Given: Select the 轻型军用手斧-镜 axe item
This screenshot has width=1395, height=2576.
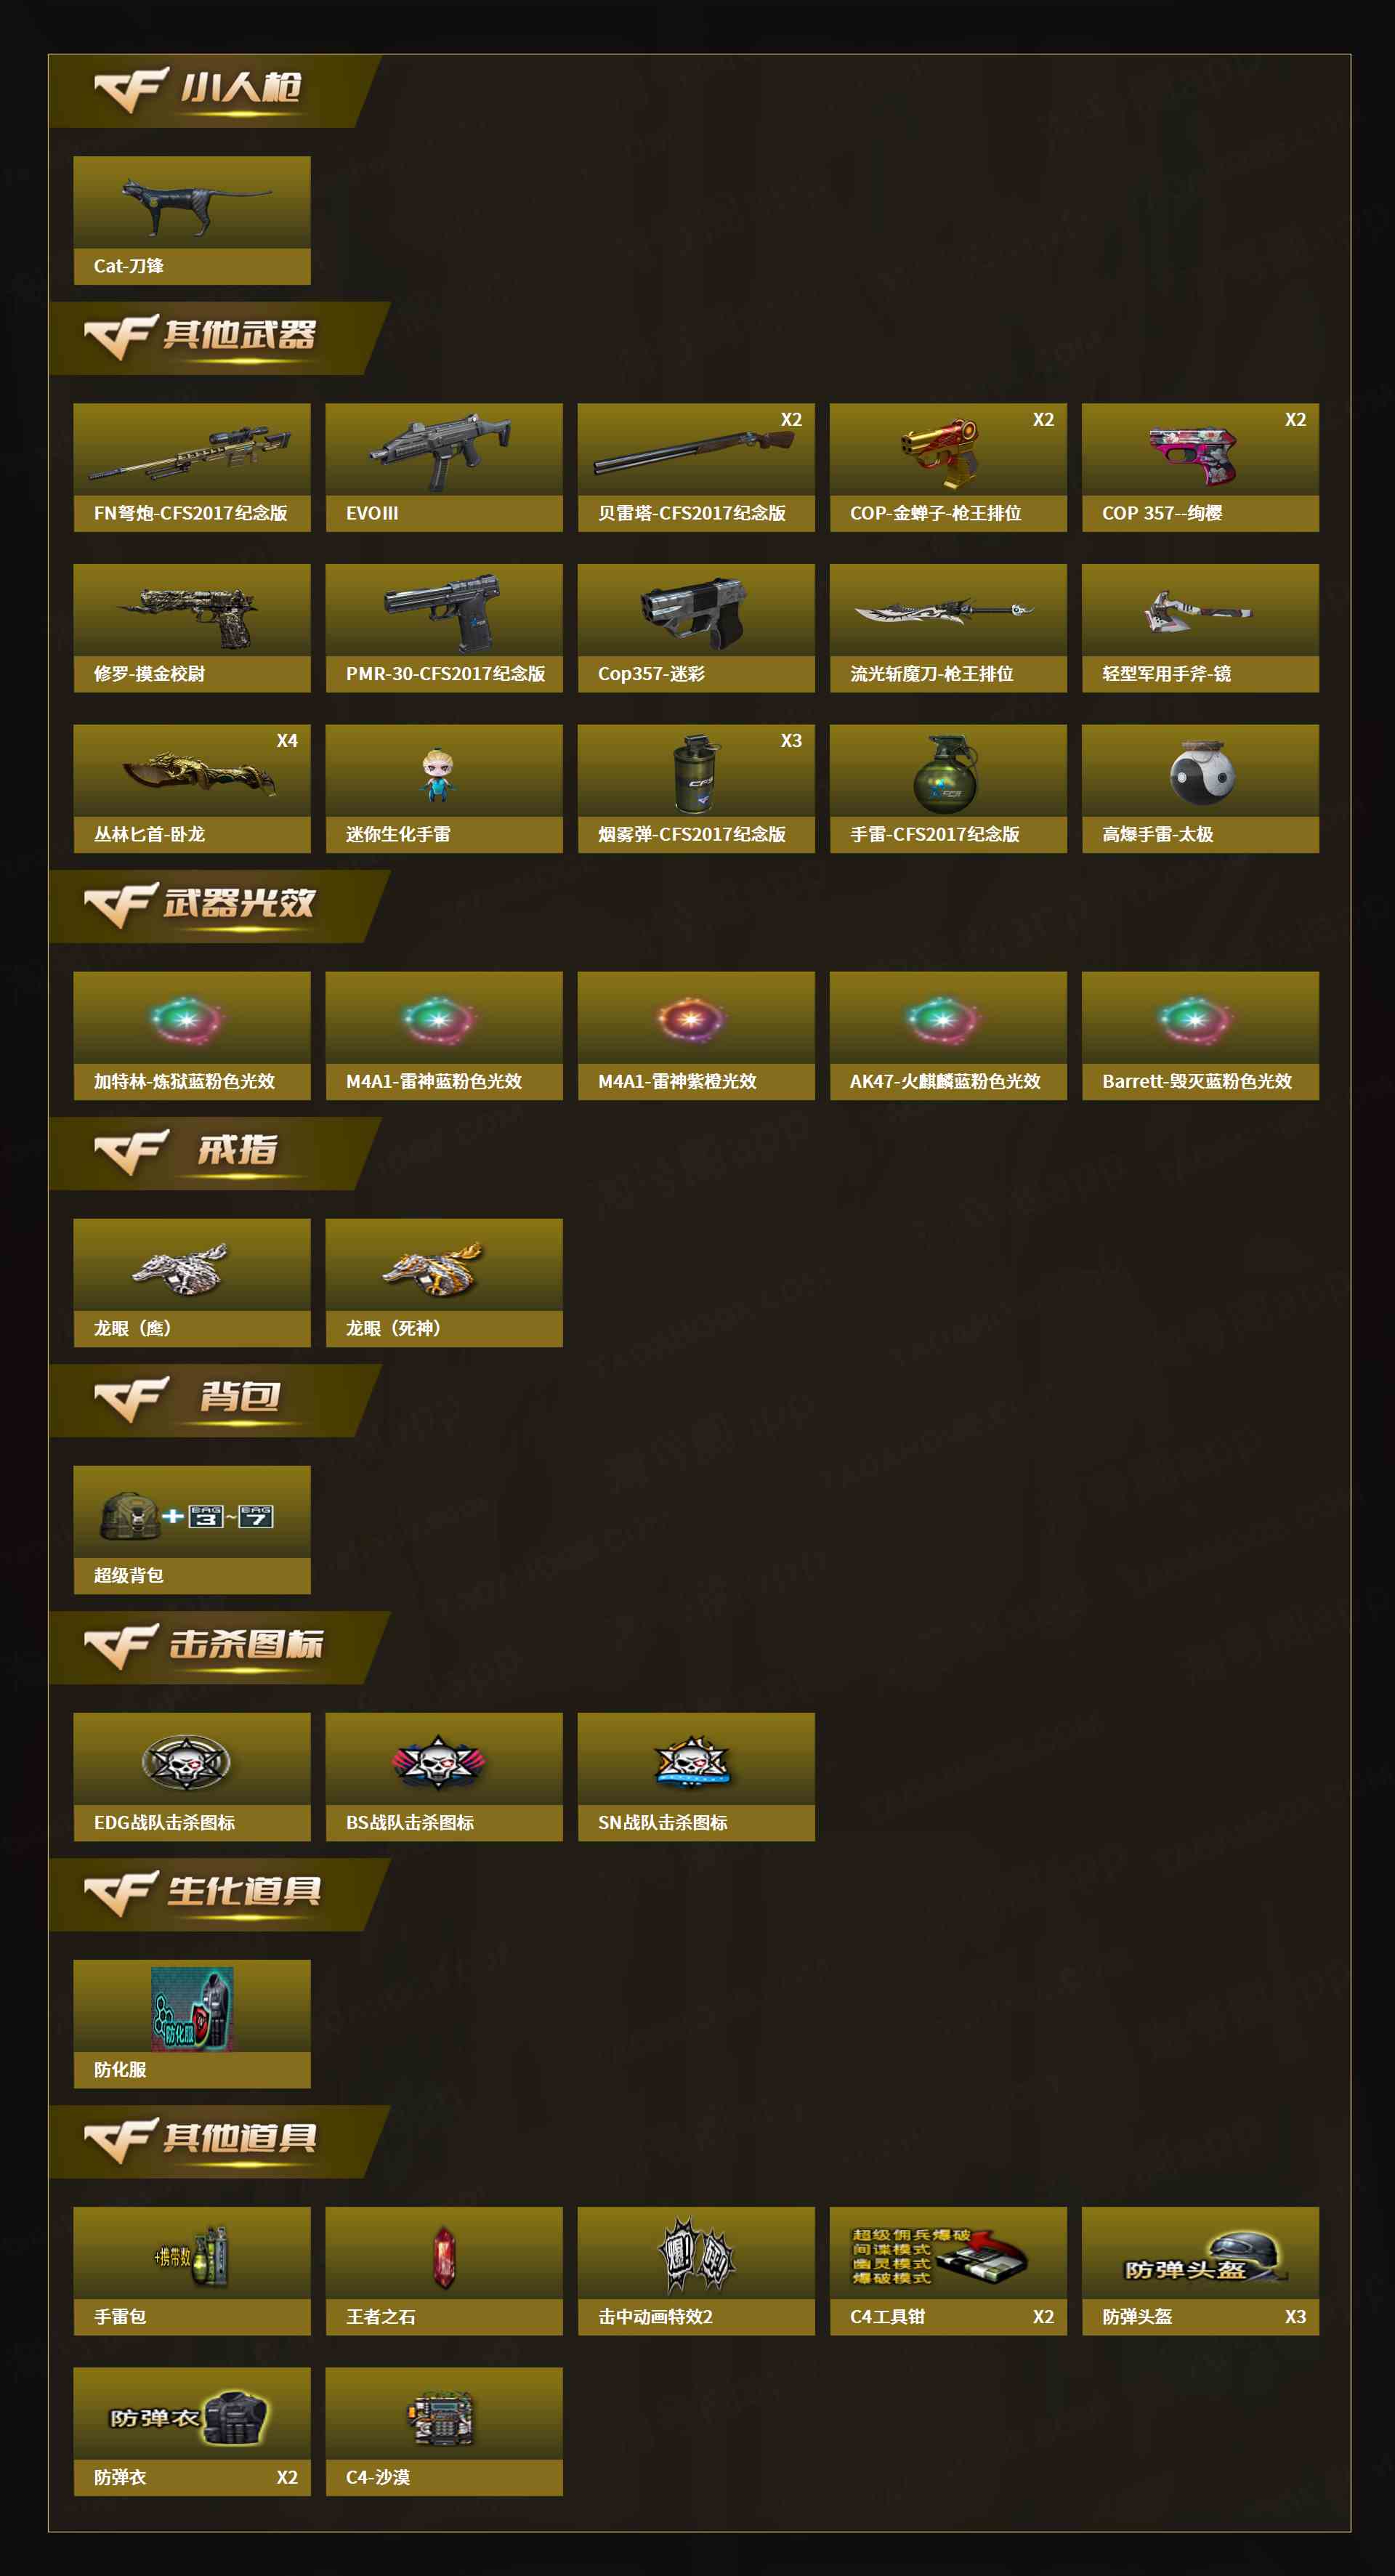Looking at the screenshot, I should pos(1200,628).
